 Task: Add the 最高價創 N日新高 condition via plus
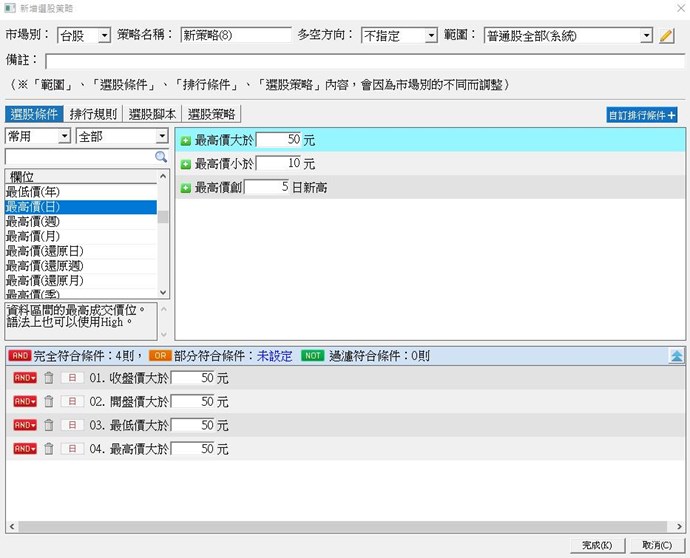(186, 187)
